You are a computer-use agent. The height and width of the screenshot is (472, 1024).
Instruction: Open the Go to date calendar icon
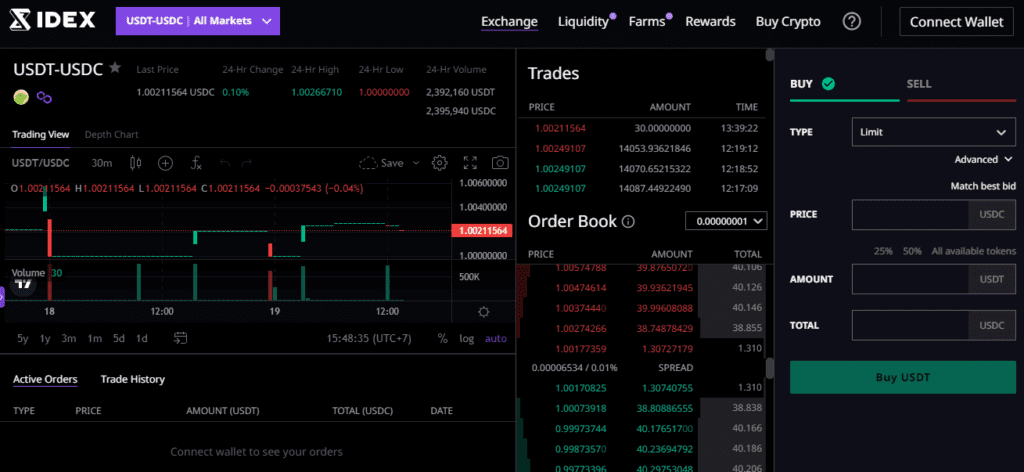tap(181, 338)
